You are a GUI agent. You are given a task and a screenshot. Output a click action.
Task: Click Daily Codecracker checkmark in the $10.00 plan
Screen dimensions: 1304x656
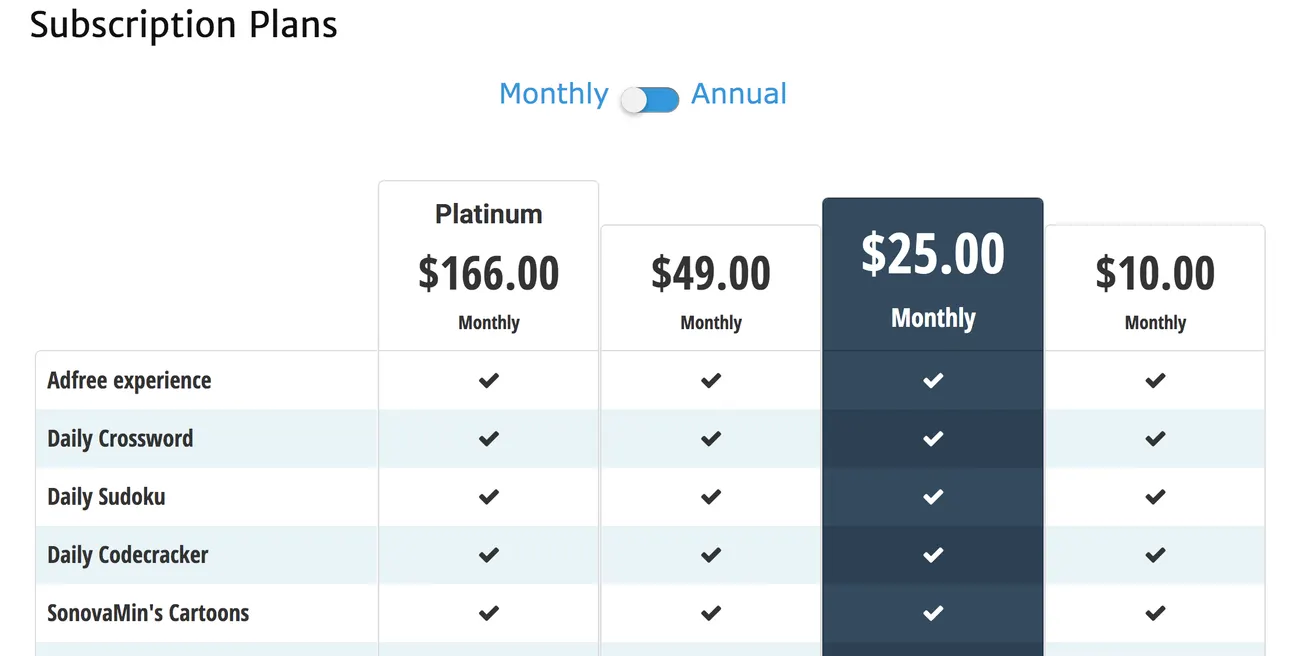[x=1155, y=555]
